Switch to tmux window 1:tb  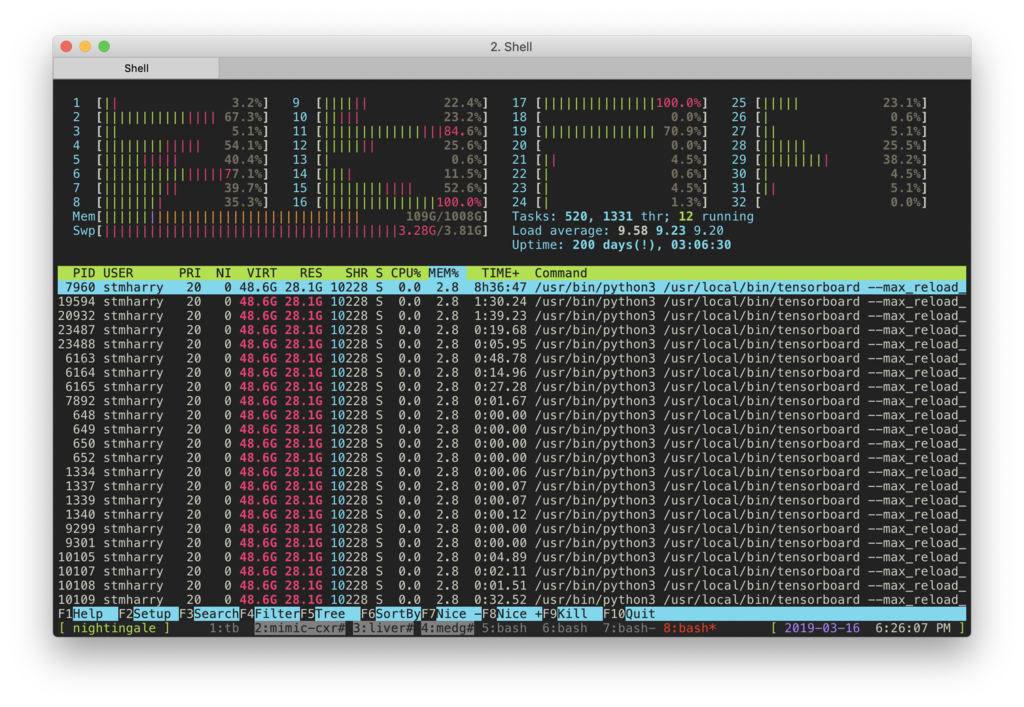pos(224,628)
